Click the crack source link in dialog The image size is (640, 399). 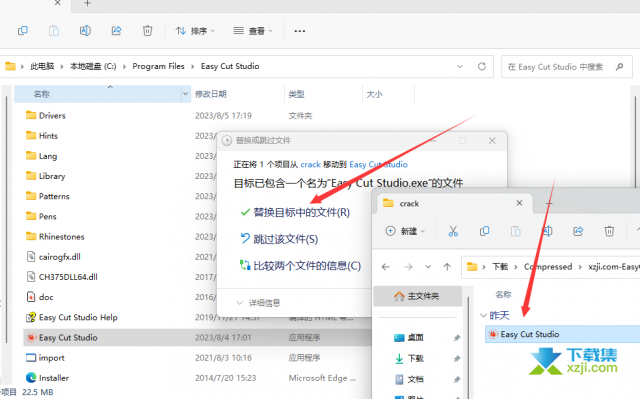(311, 164)
